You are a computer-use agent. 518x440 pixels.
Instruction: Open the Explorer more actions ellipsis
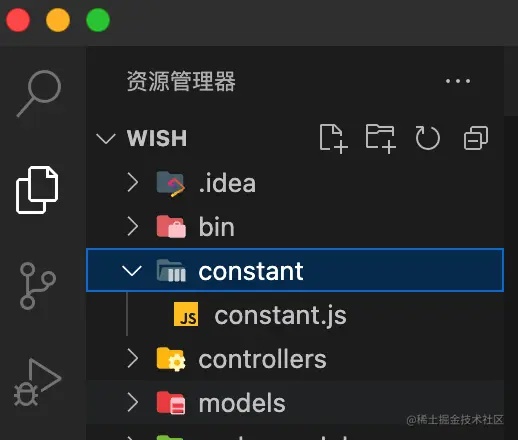coord(458,81)
